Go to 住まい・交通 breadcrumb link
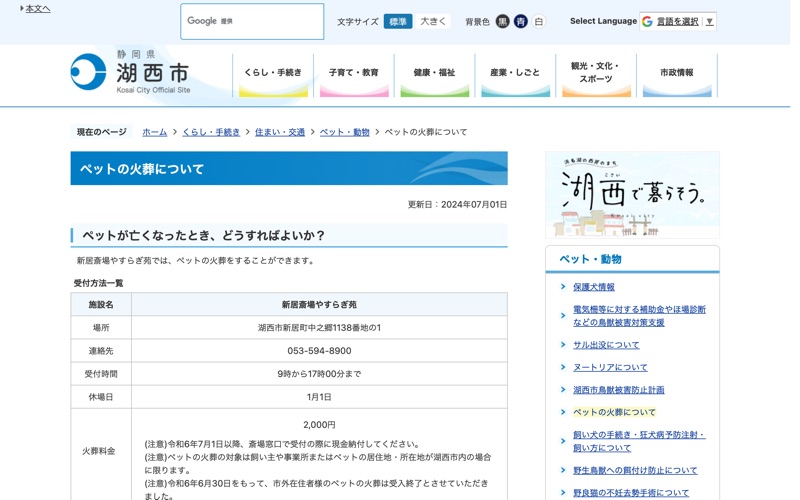 click(x=280, y=132)
